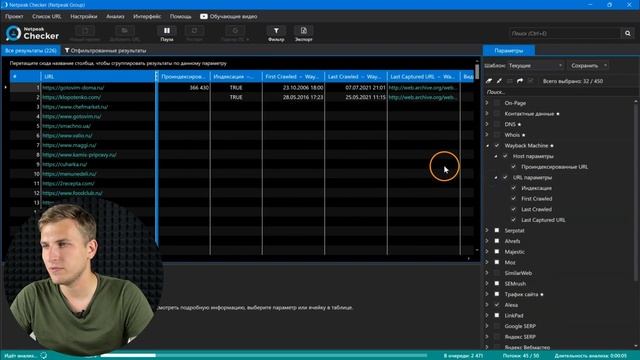Open link https://klopotenko.com/

click(71, 97)
